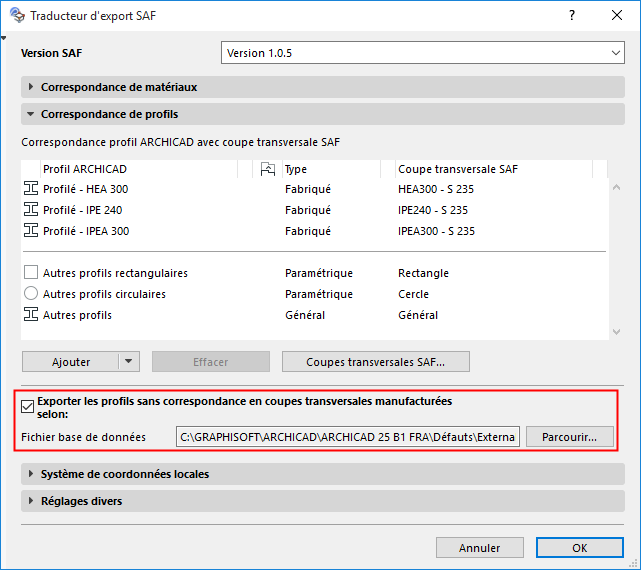641x570 pixels.
Task: Click the SAF translator title bar icon
Action: point(18,15)
